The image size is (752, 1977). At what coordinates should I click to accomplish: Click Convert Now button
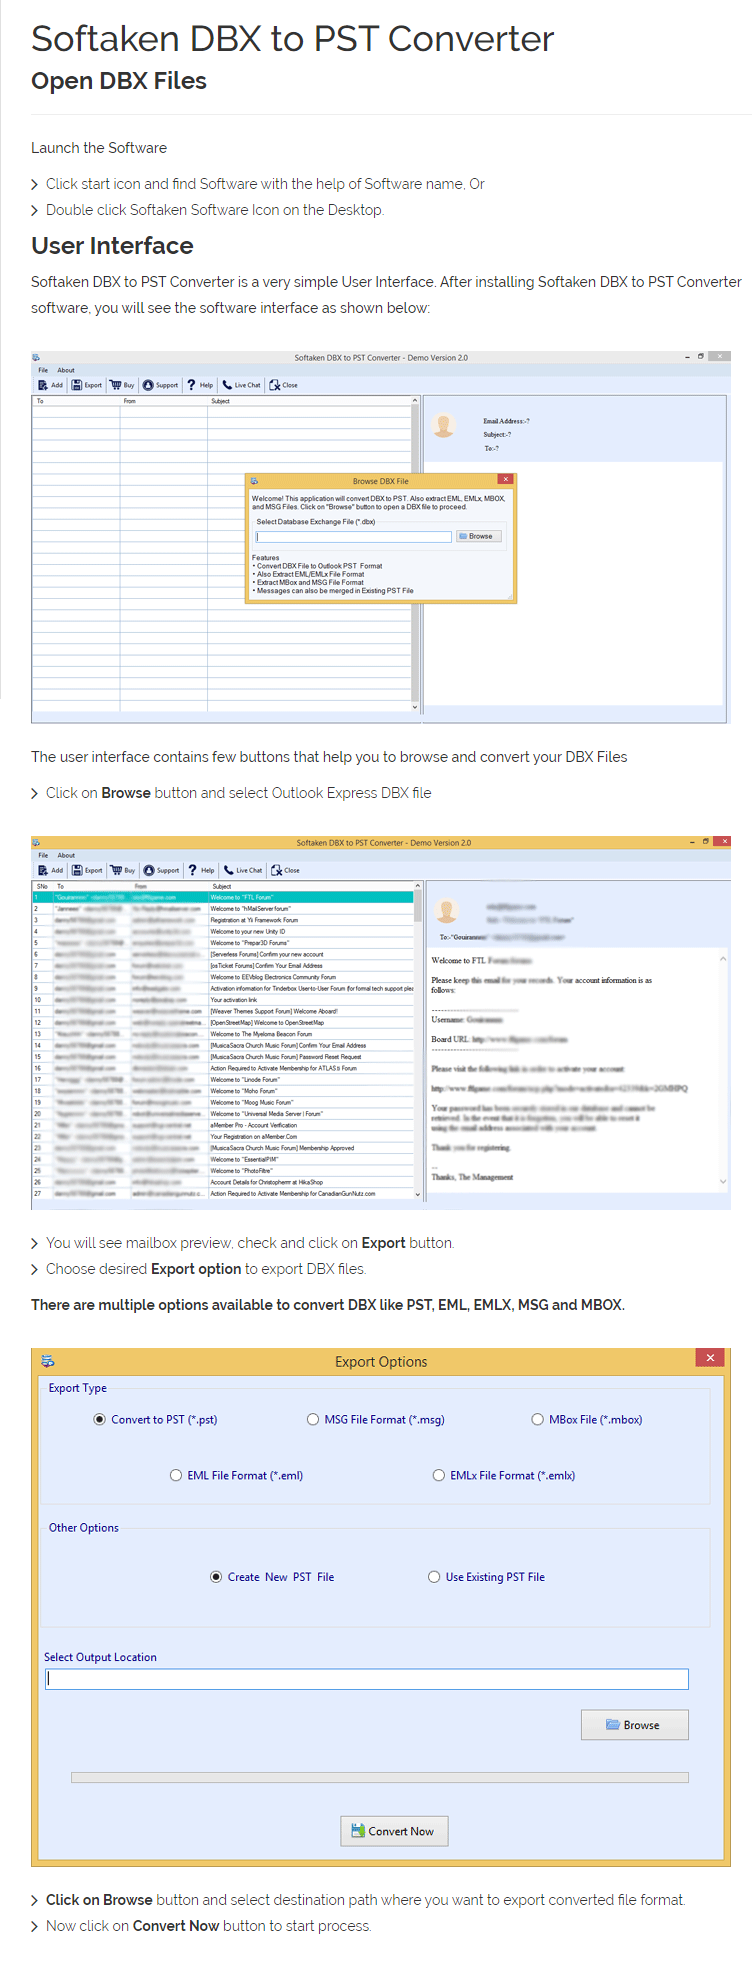click(x=394, y=1831)
